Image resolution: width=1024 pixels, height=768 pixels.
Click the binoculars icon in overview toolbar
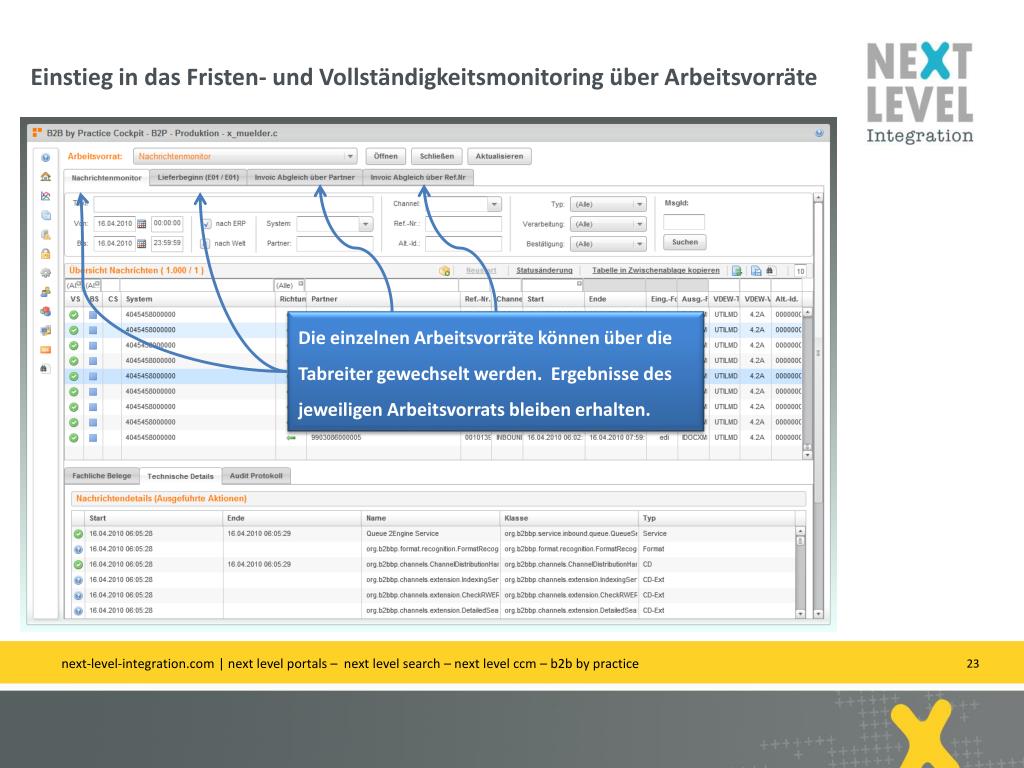(x=770, y=270)
